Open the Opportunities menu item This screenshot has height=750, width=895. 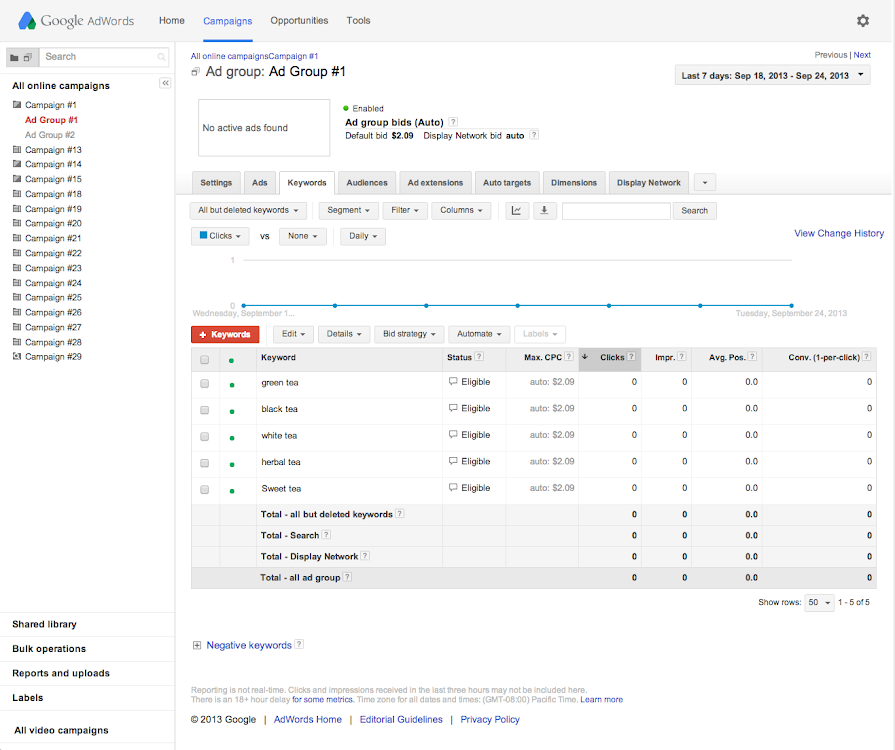299,21
